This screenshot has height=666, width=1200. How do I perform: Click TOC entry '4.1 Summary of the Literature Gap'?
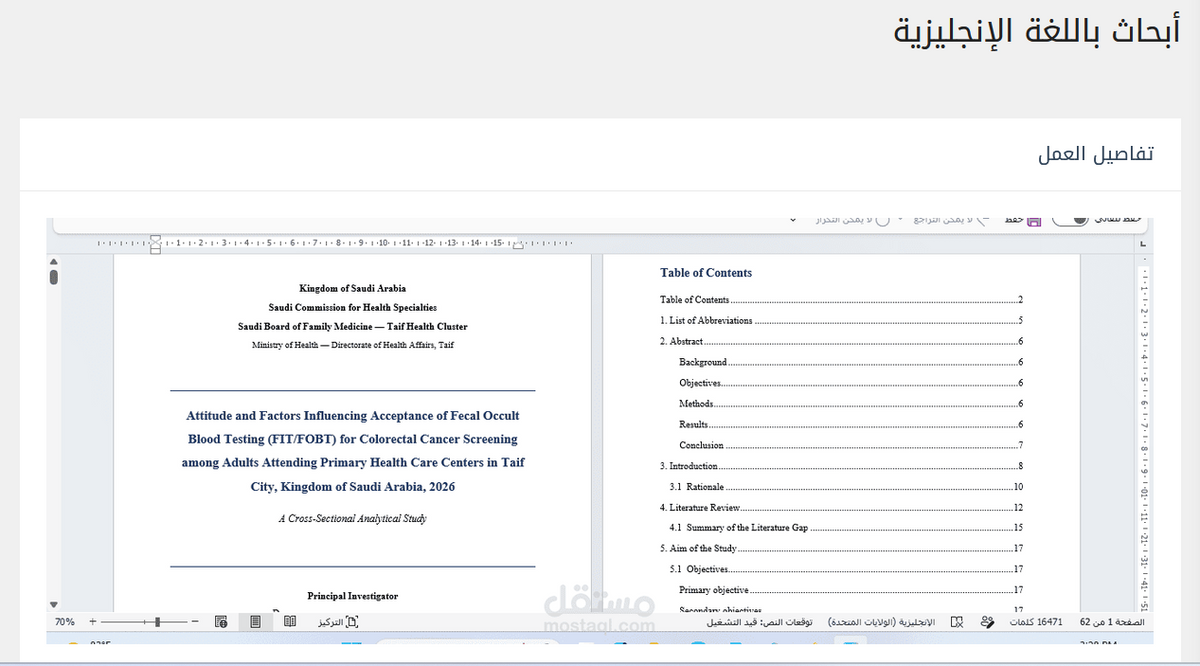(739, 527)
